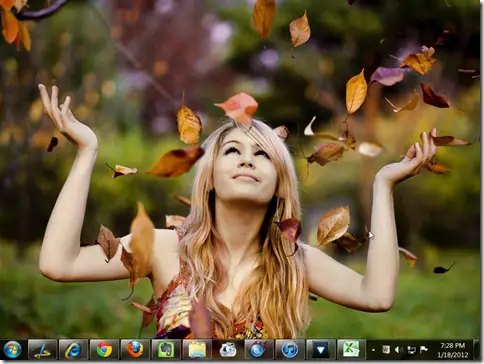The width and height of the screenshot is (484, 364).
Task: Launch Internet Explorer from the taskbar
Action: pyautogui.click(x=73, y=350)
